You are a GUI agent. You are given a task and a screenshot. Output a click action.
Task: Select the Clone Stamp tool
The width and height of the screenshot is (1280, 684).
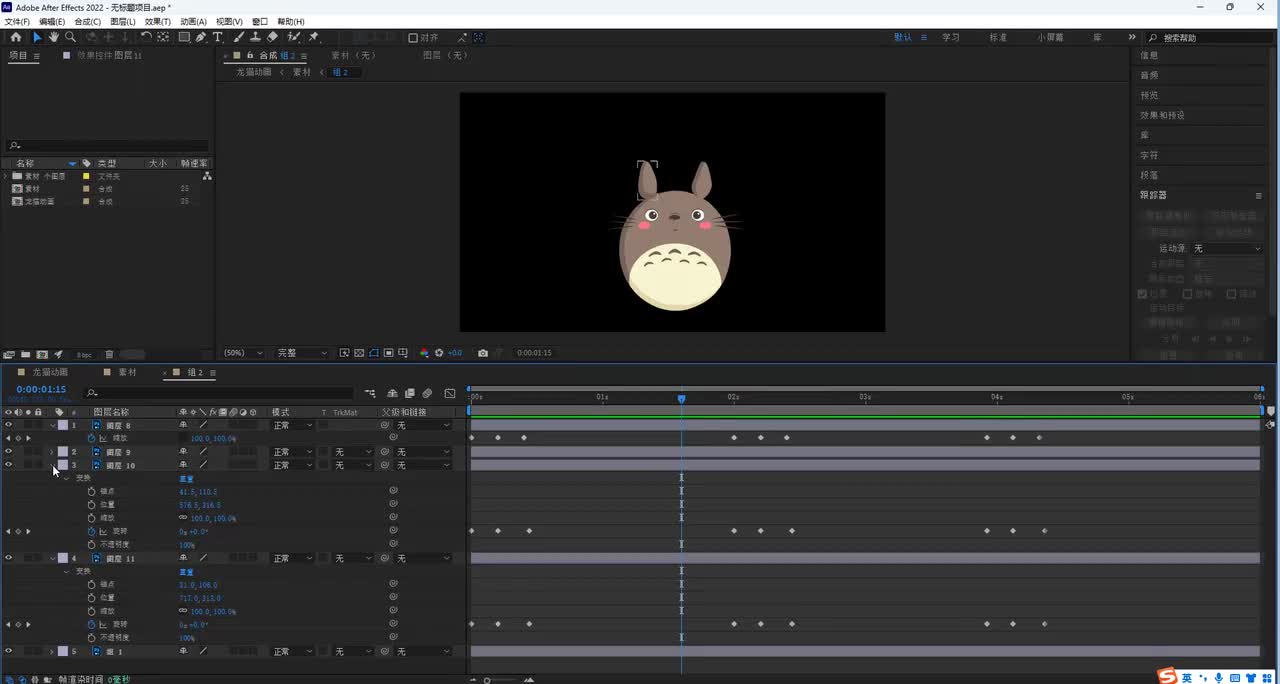pos(256,37)
